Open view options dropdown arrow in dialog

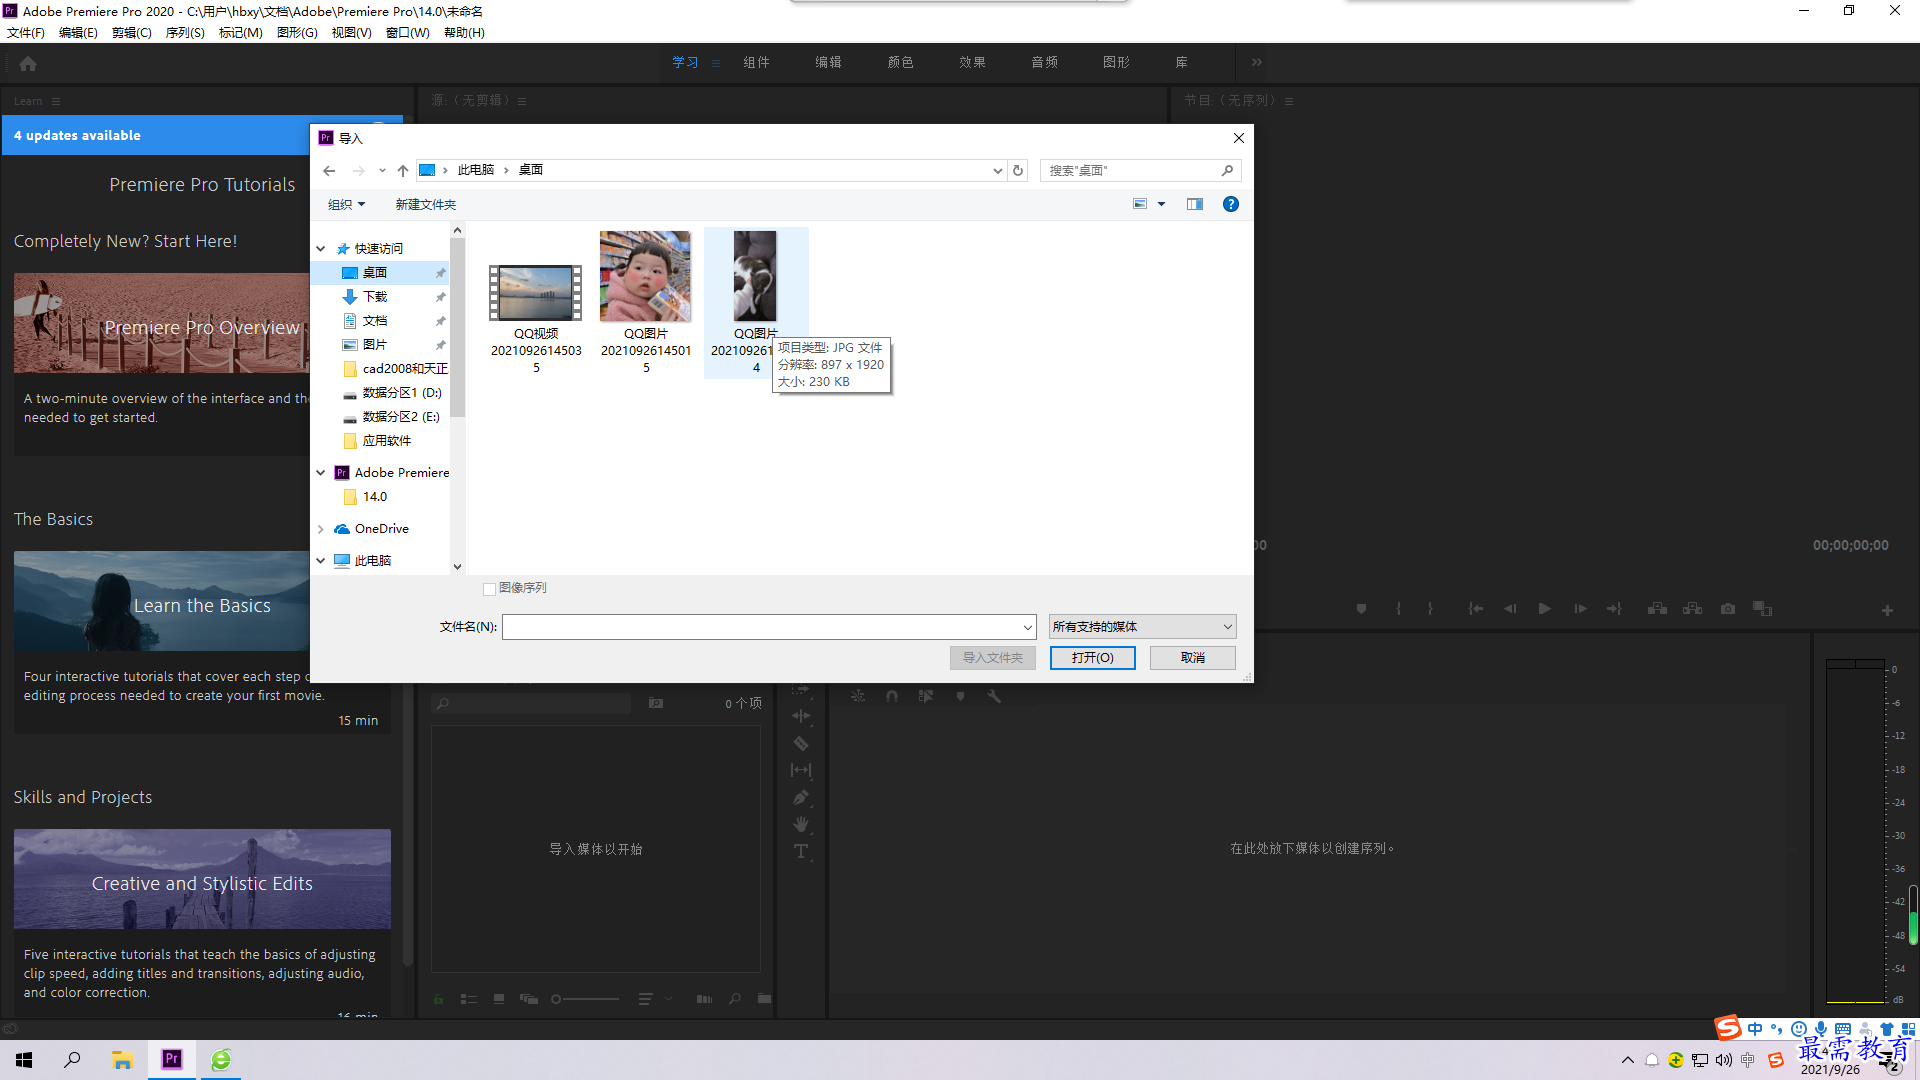pos(1161,204)
